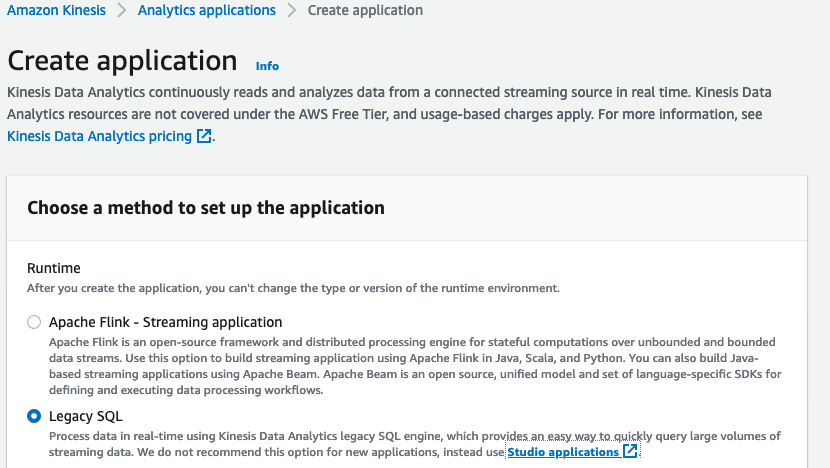Go to Analytics applications breadcrumb

(x=206, y=10)
